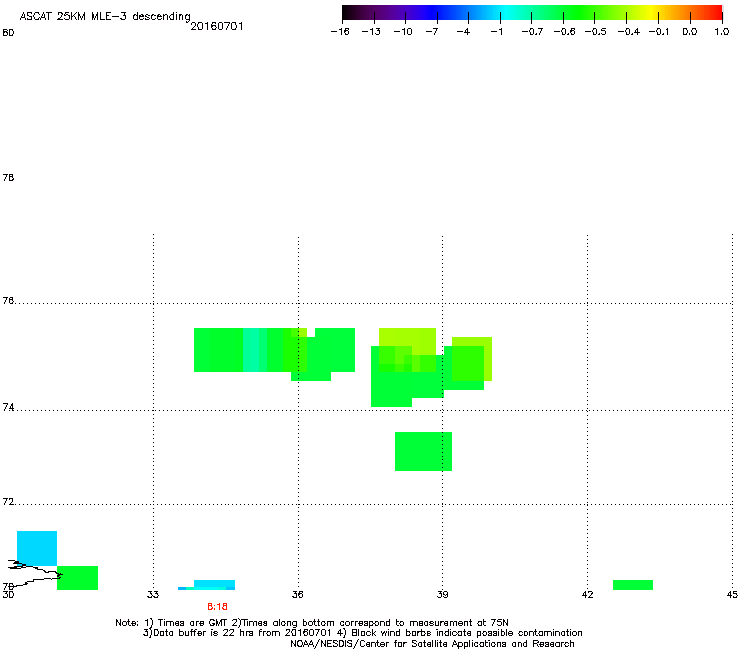Image resolution: width=740 pixels, height=650 pixels.
Task: Click the cyan data strip above the 8:18 time
Action: point(214,583)
